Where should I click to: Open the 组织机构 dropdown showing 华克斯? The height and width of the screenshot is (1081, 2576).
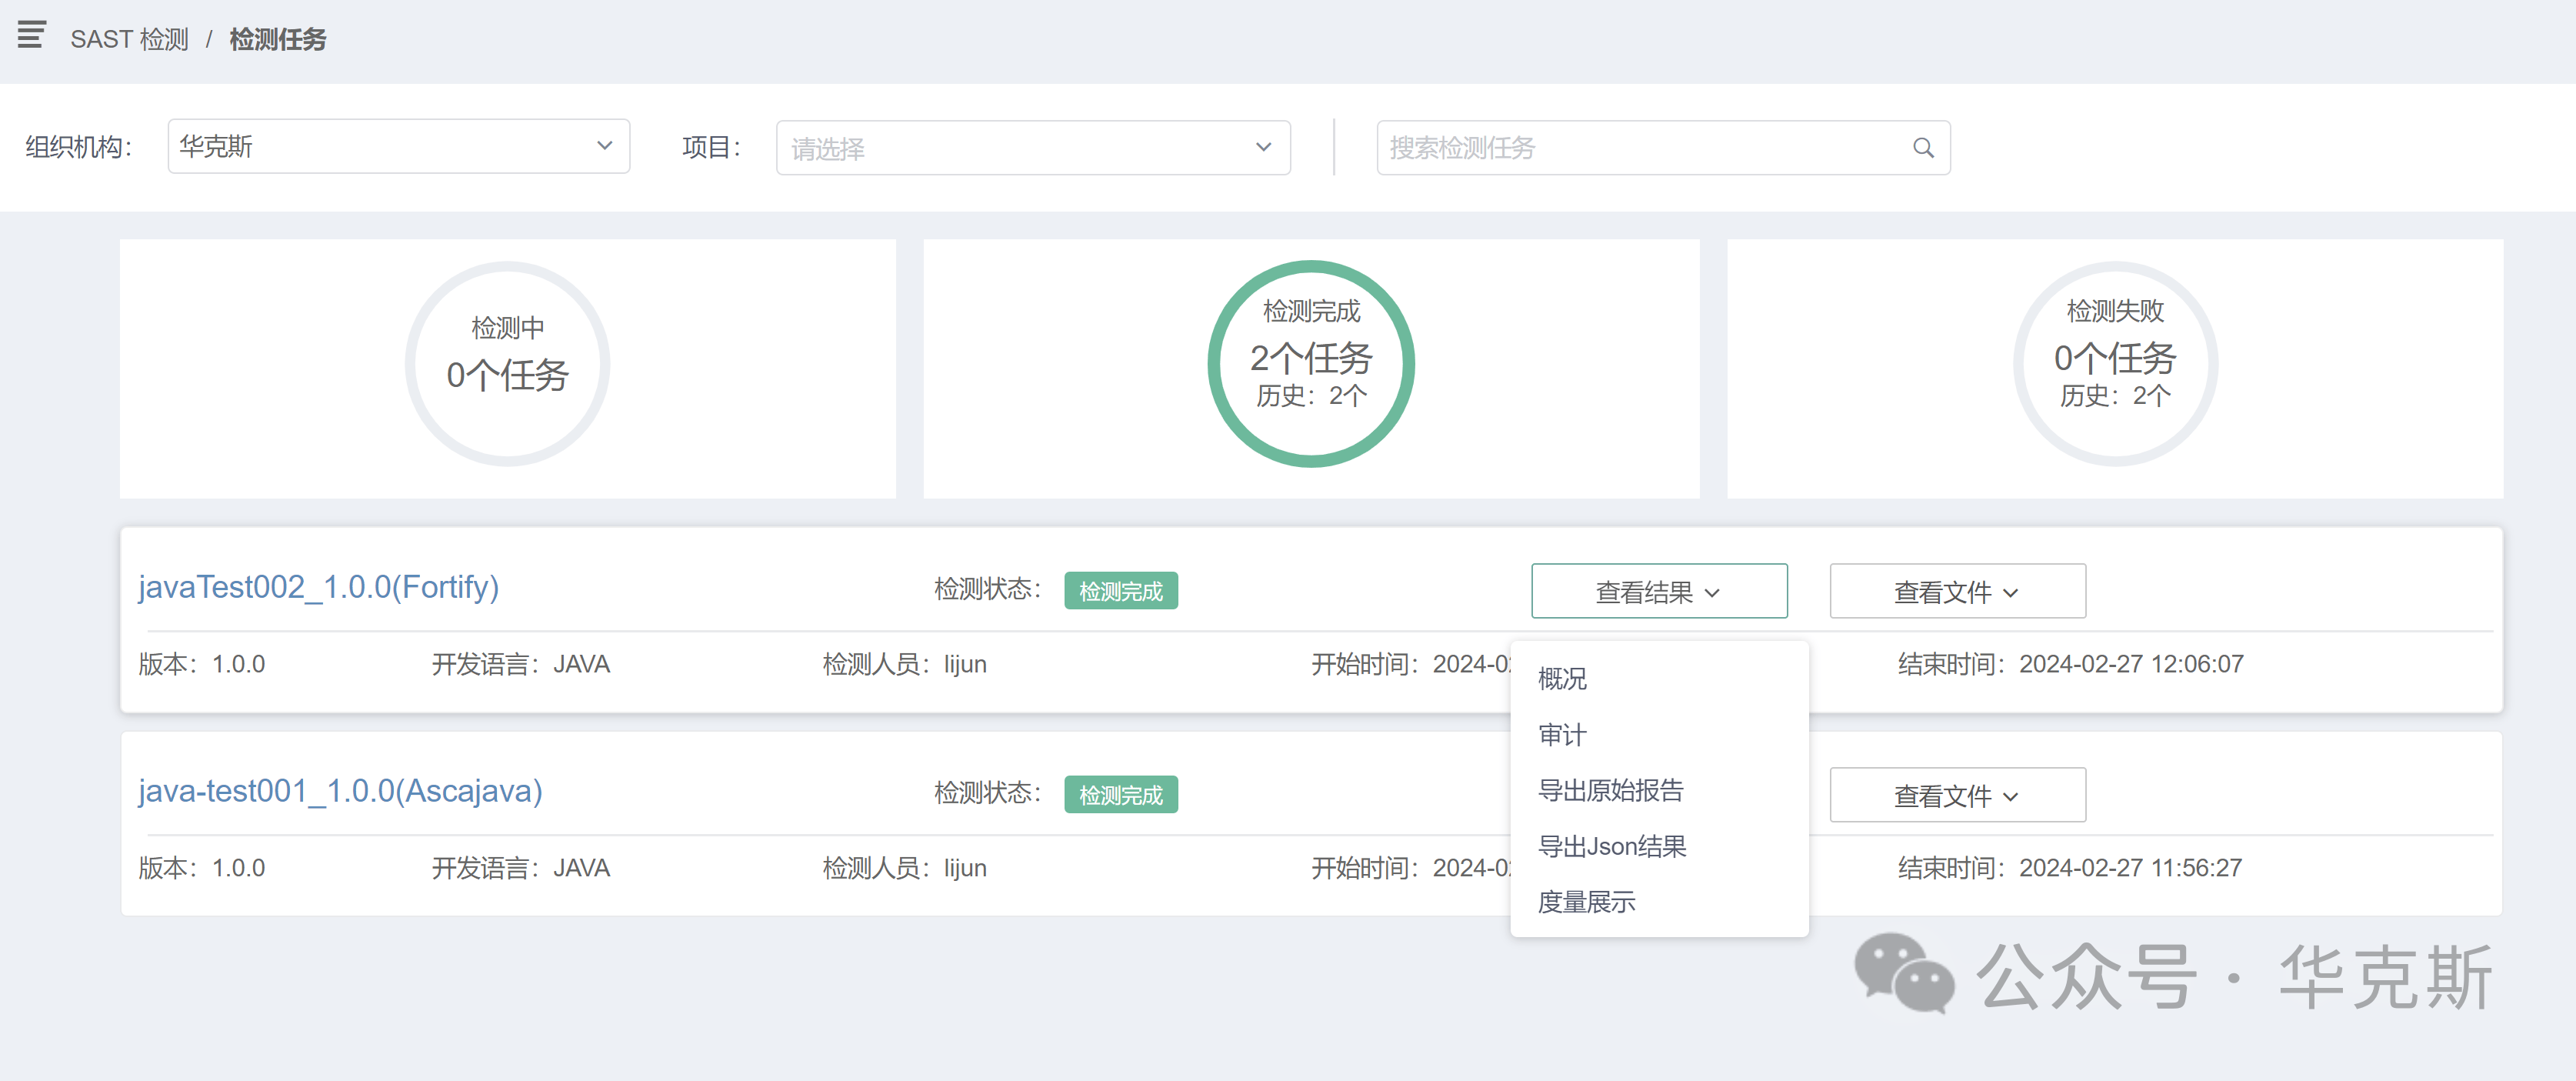[x=397, y=146]
